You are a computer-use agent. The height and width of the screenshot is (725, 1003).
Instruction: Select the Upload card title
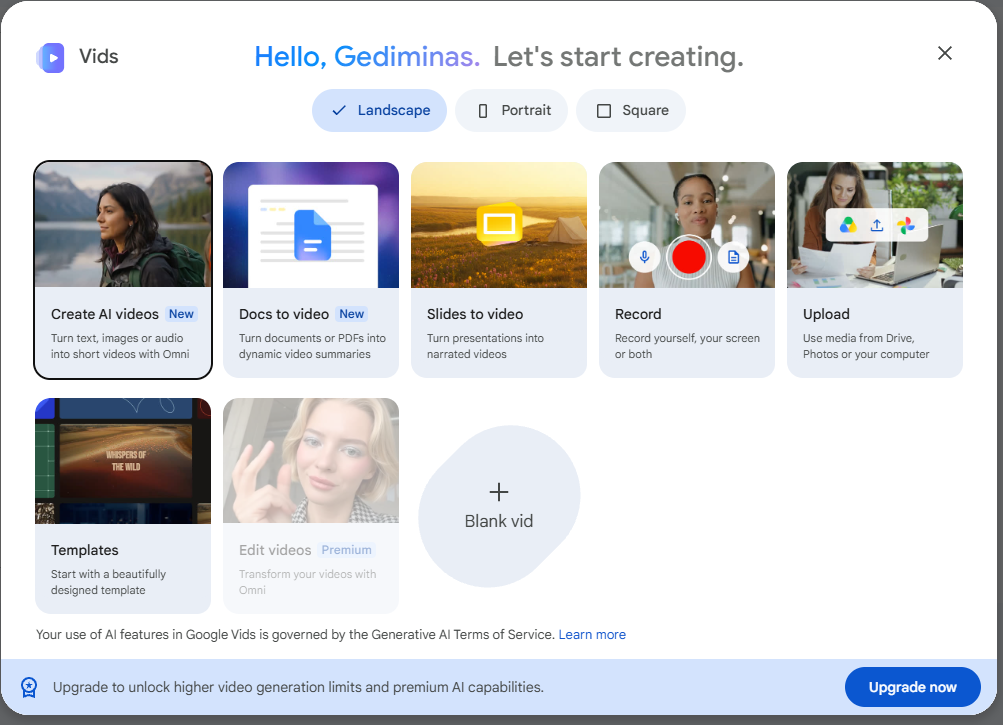[826, 314]
